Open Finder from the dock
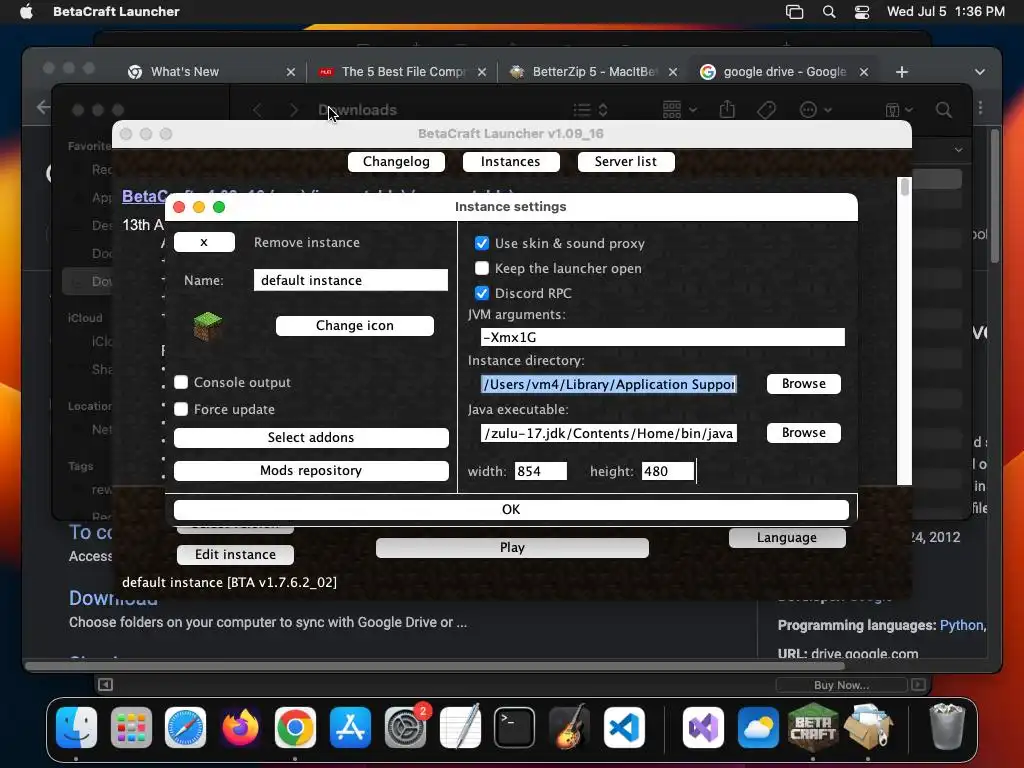 coord(76,727)
